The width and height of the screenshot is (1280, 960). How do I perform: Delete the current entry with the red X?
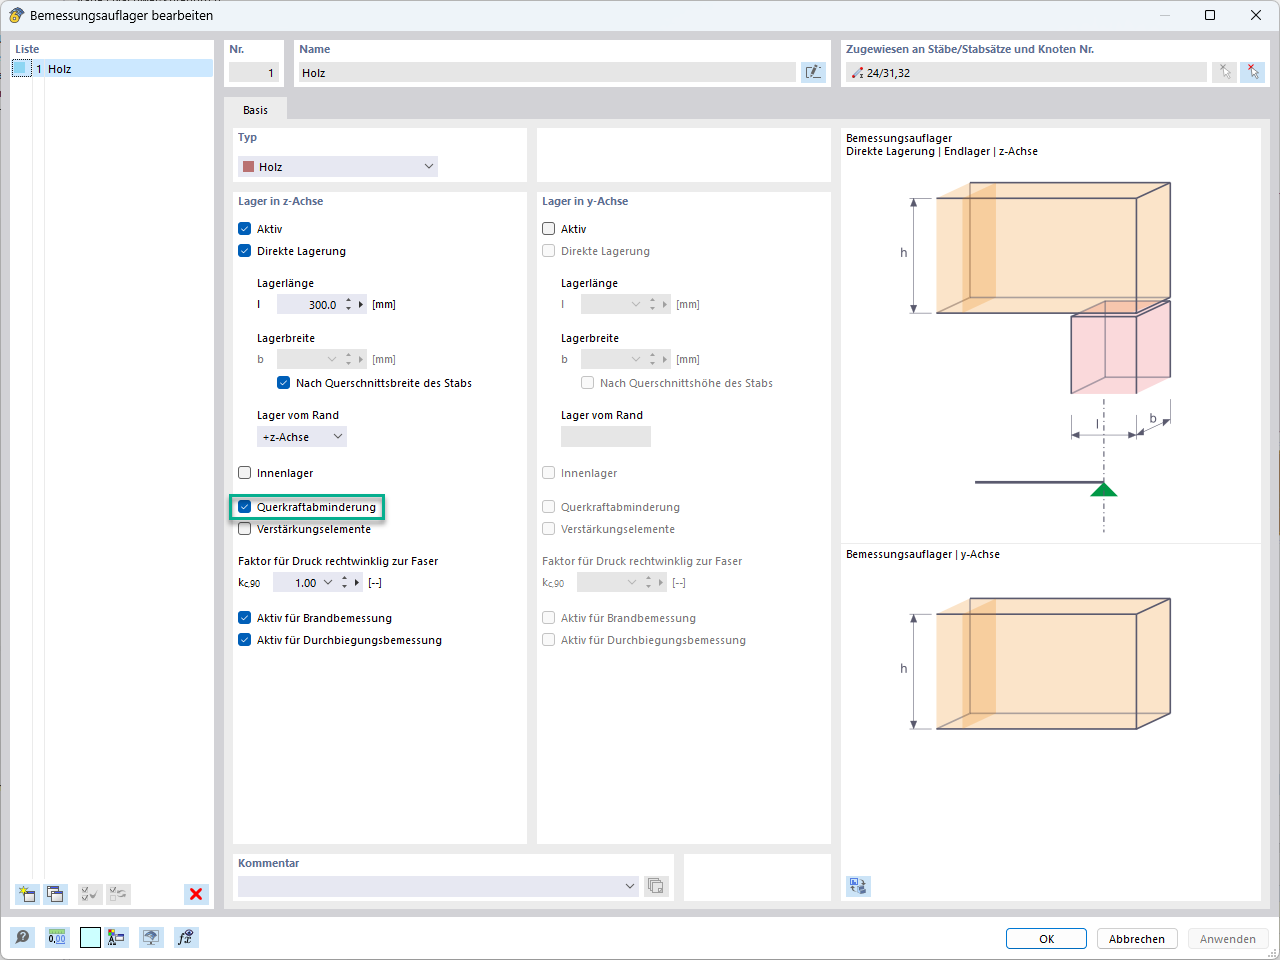click(x=196, y=894)
